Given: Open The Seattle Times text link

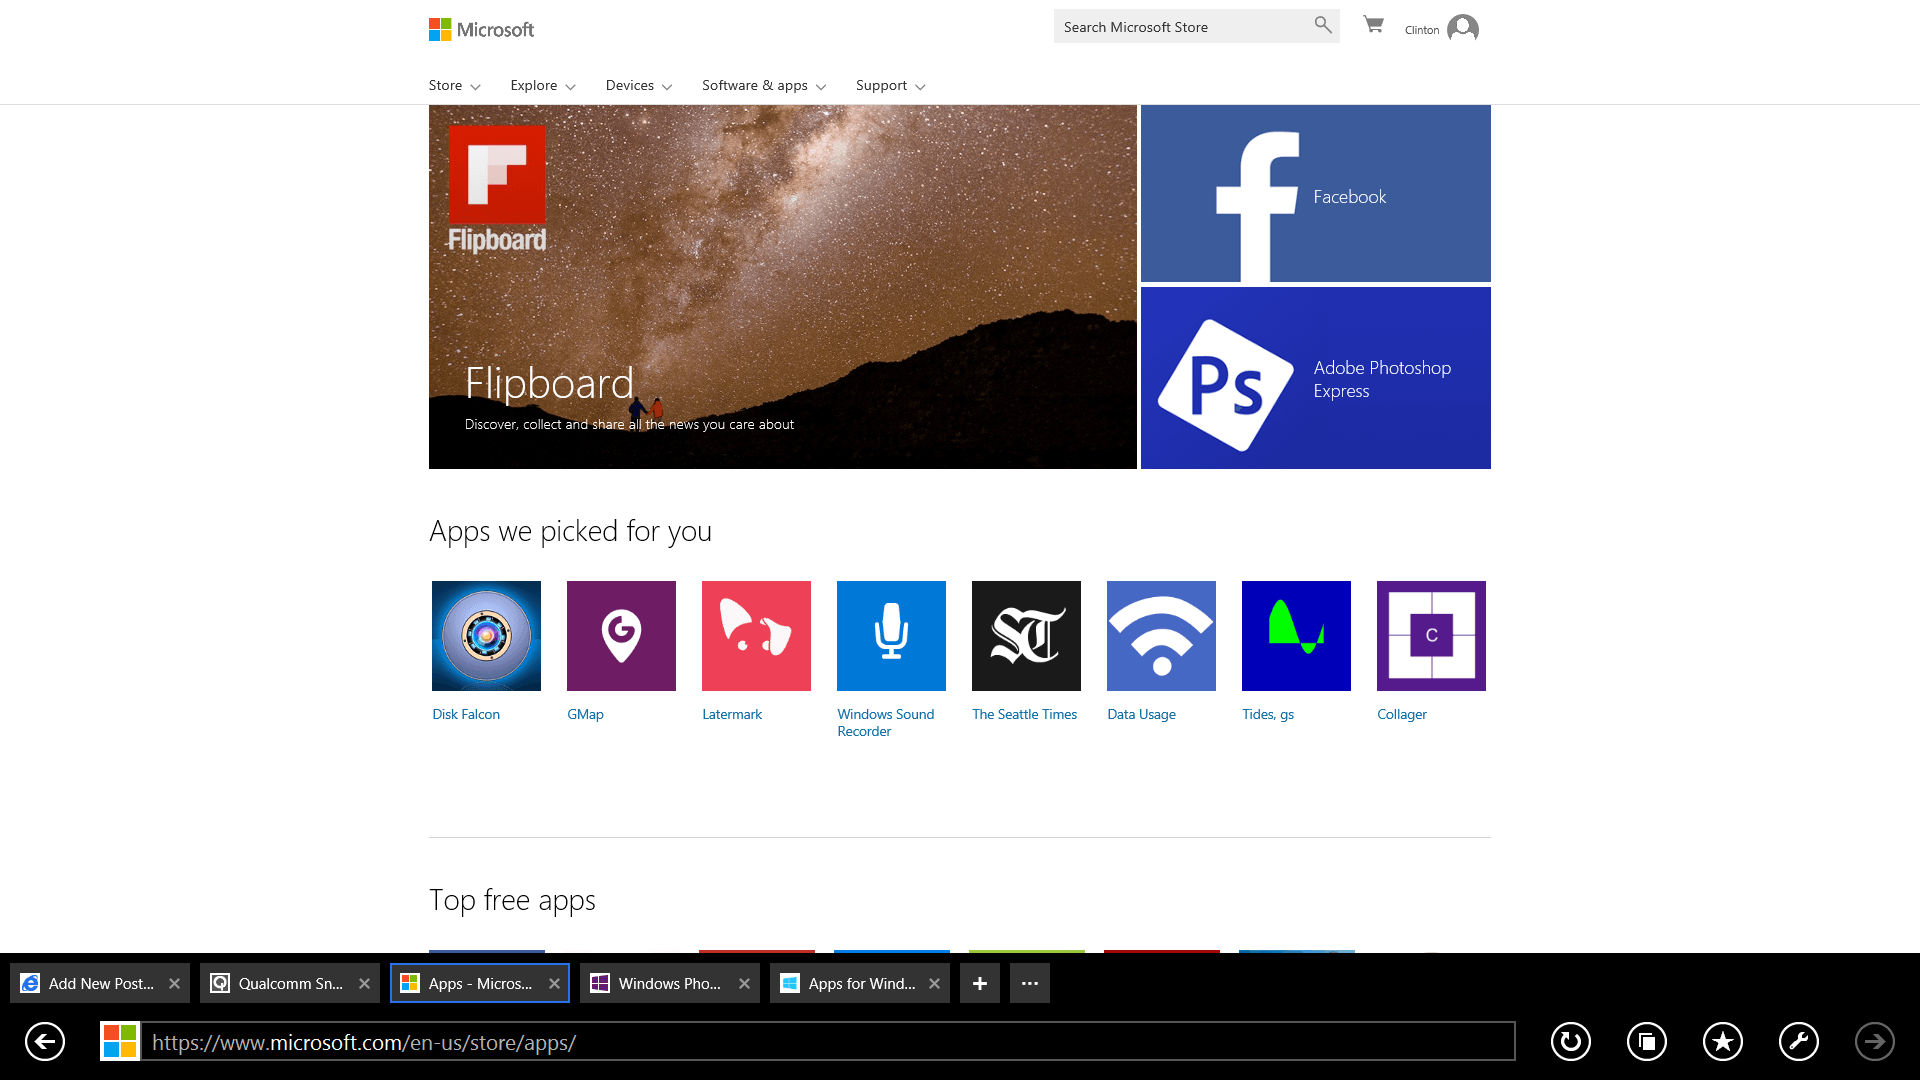Looking at the screenshot, I should pyautogui.click(x=1024, y=714).
